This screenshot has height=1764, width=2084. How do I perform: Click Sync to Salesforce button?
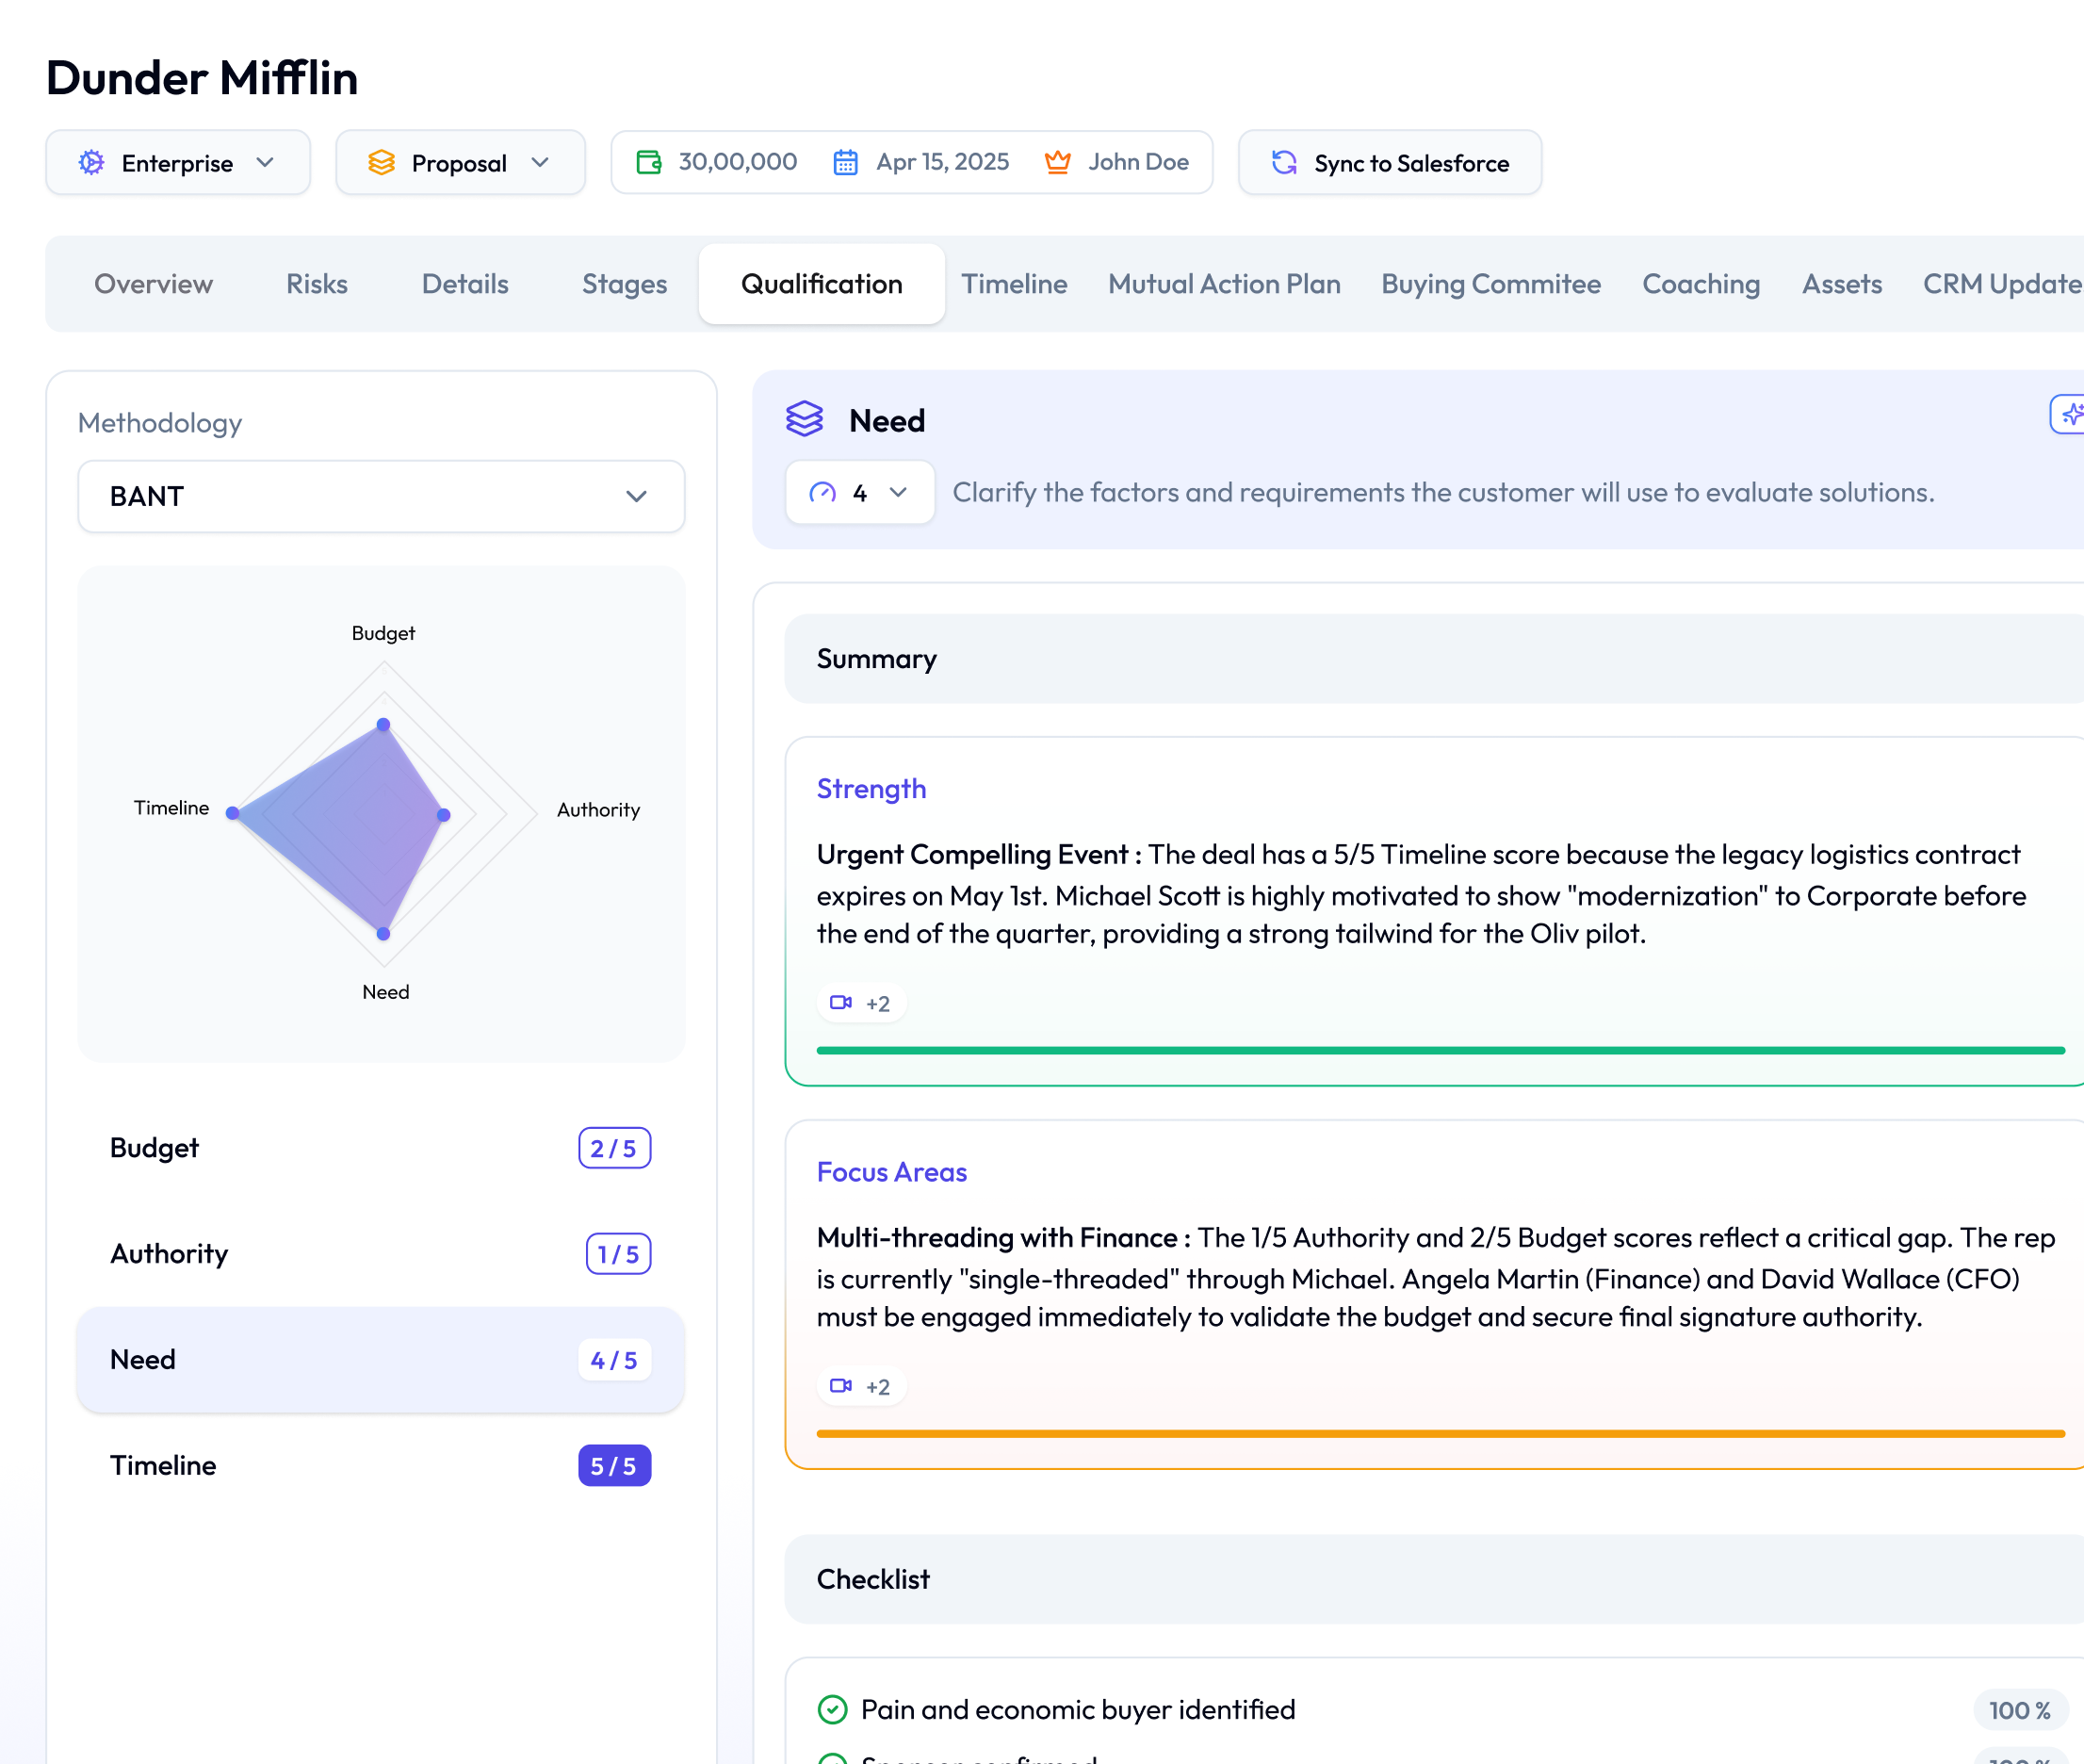click(1390, 162)
